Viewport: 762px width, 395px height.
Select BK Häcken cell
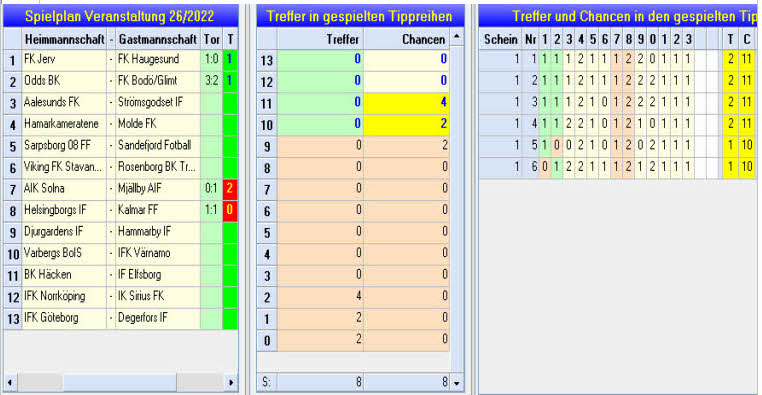(x=64, y=275)
